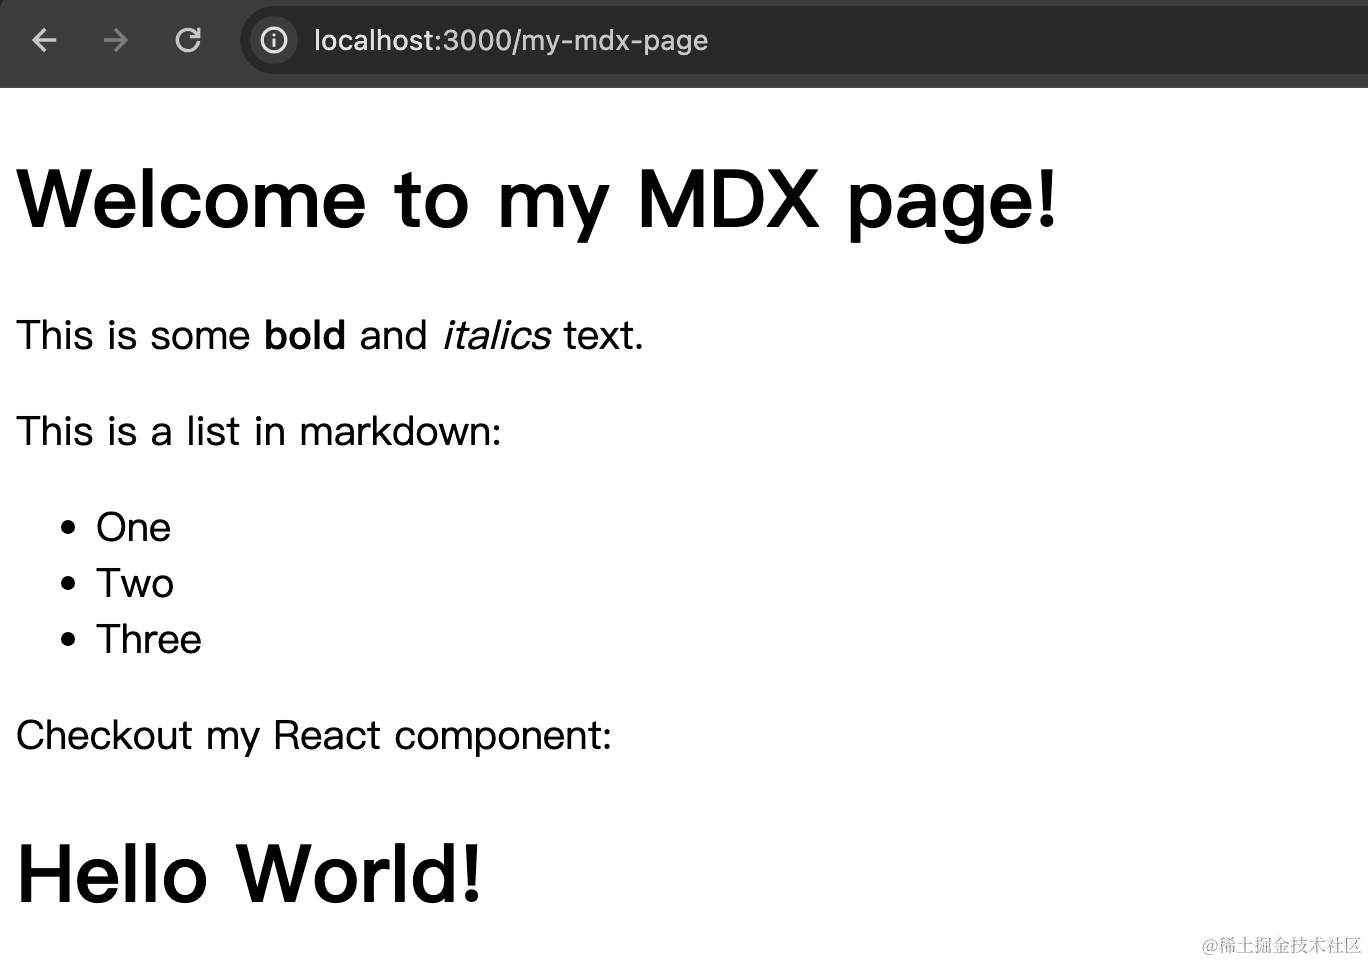This screenshot has height=962, width=1368.
Task: Click the watermark text in the bottom corner
Action: (x=1281, y=945)
